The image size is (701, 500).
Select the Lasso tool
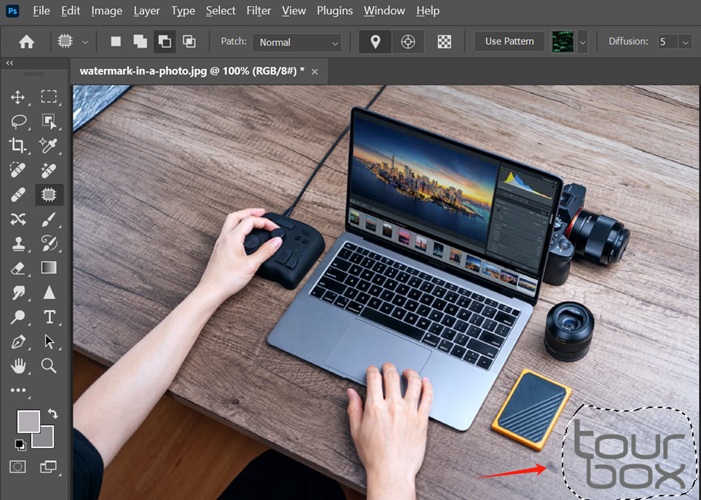pyautogui.click(x=19, y=121)
